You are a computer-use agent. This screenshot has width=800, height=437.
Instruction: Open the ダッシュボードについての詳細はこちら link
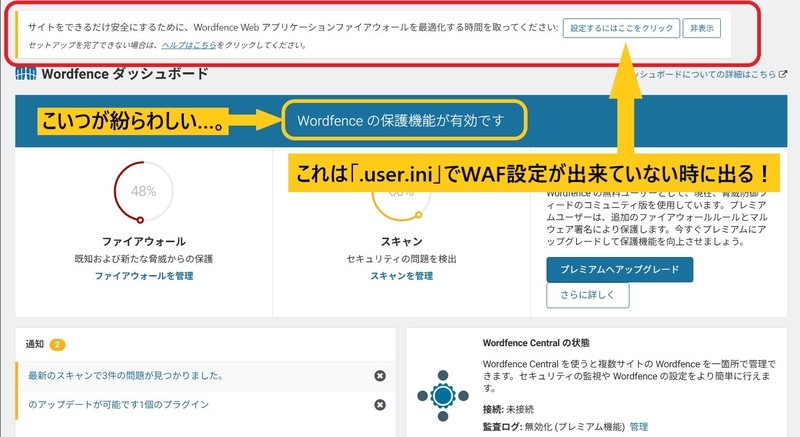[x=703, y=74]
